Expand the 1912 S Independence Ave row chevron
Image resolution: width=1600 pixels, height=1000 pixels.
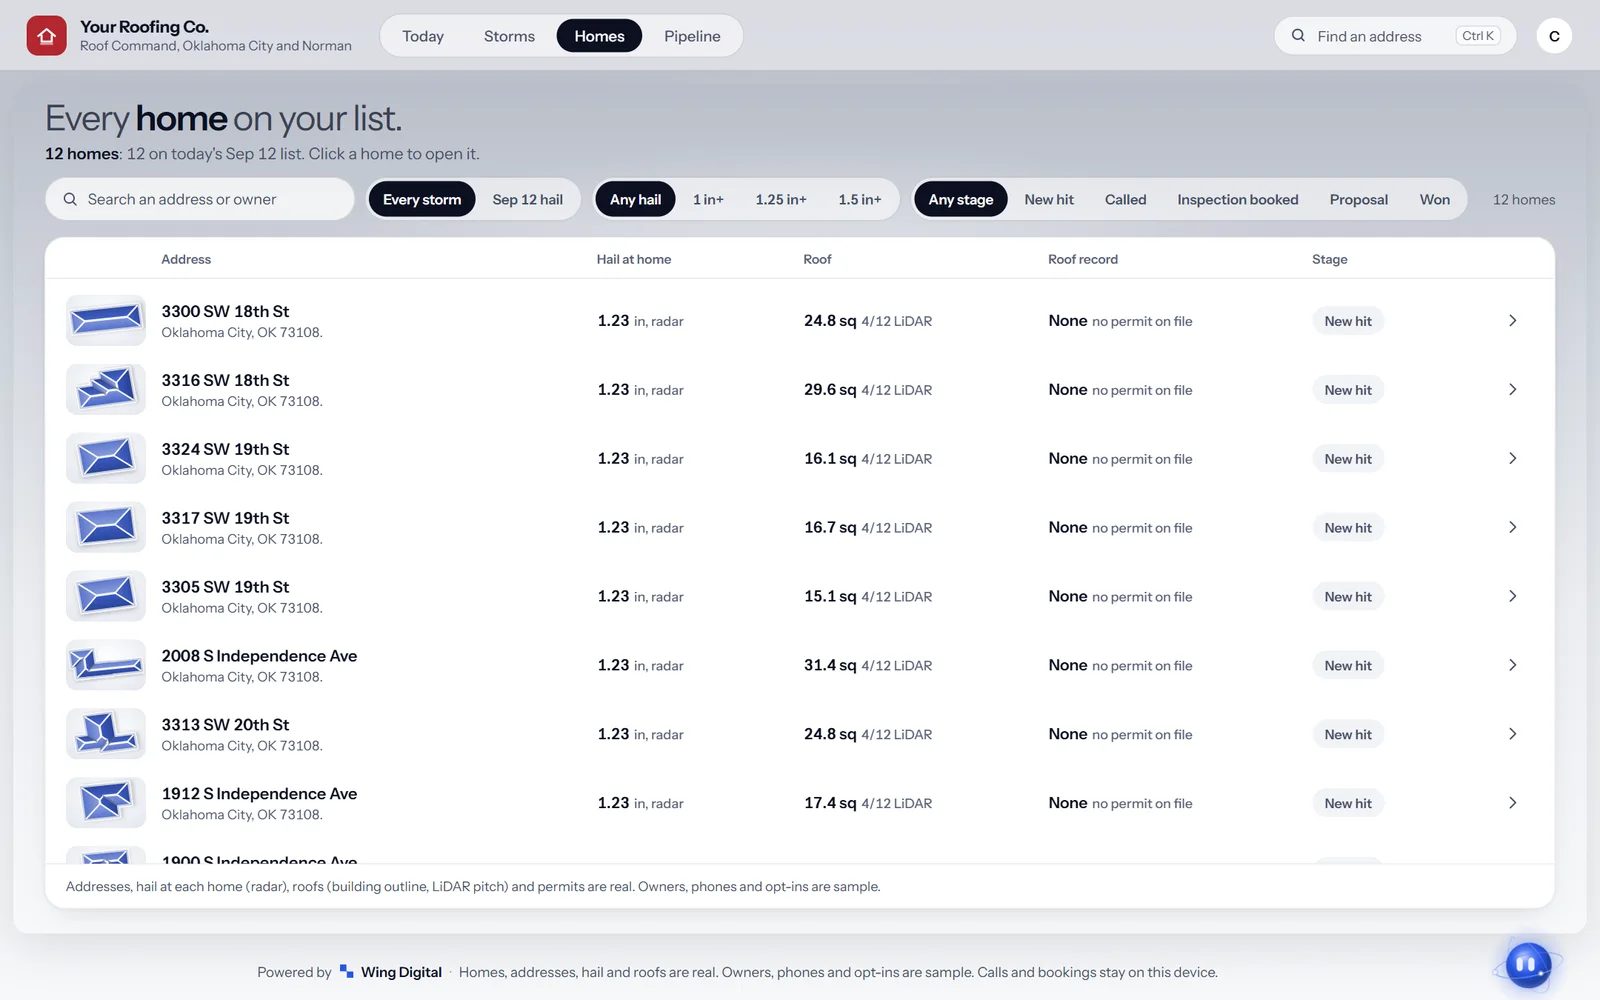pyautogui.click(x=1512, y=803)
